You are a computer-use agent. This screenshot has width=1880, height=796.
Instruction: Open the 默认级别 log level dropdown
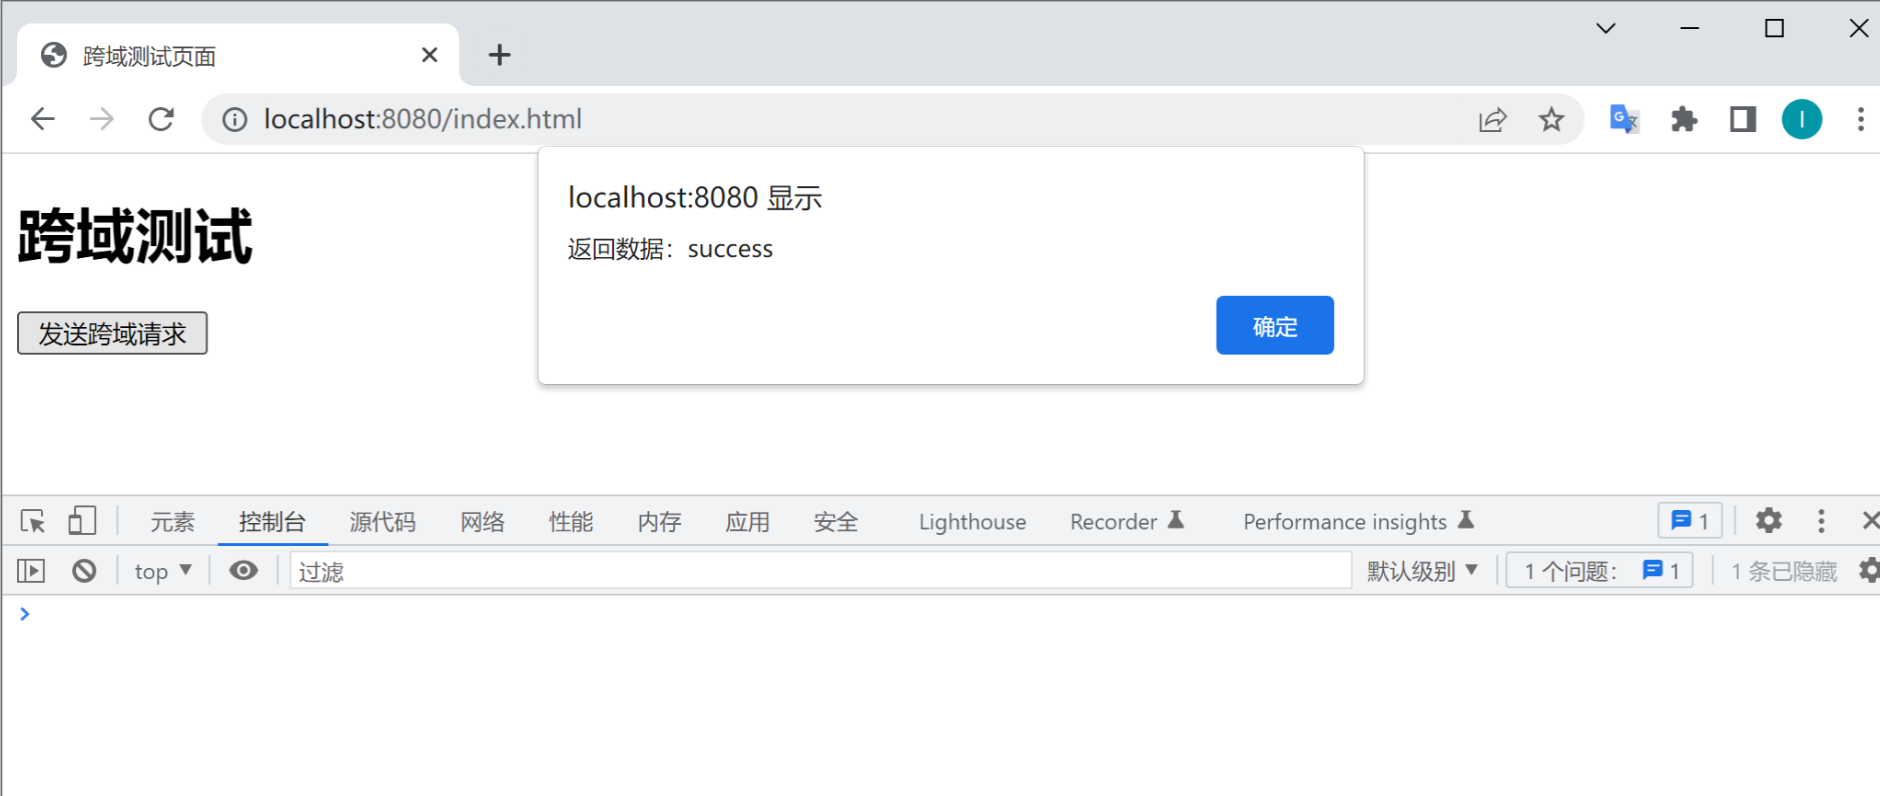pos(1421,571)
